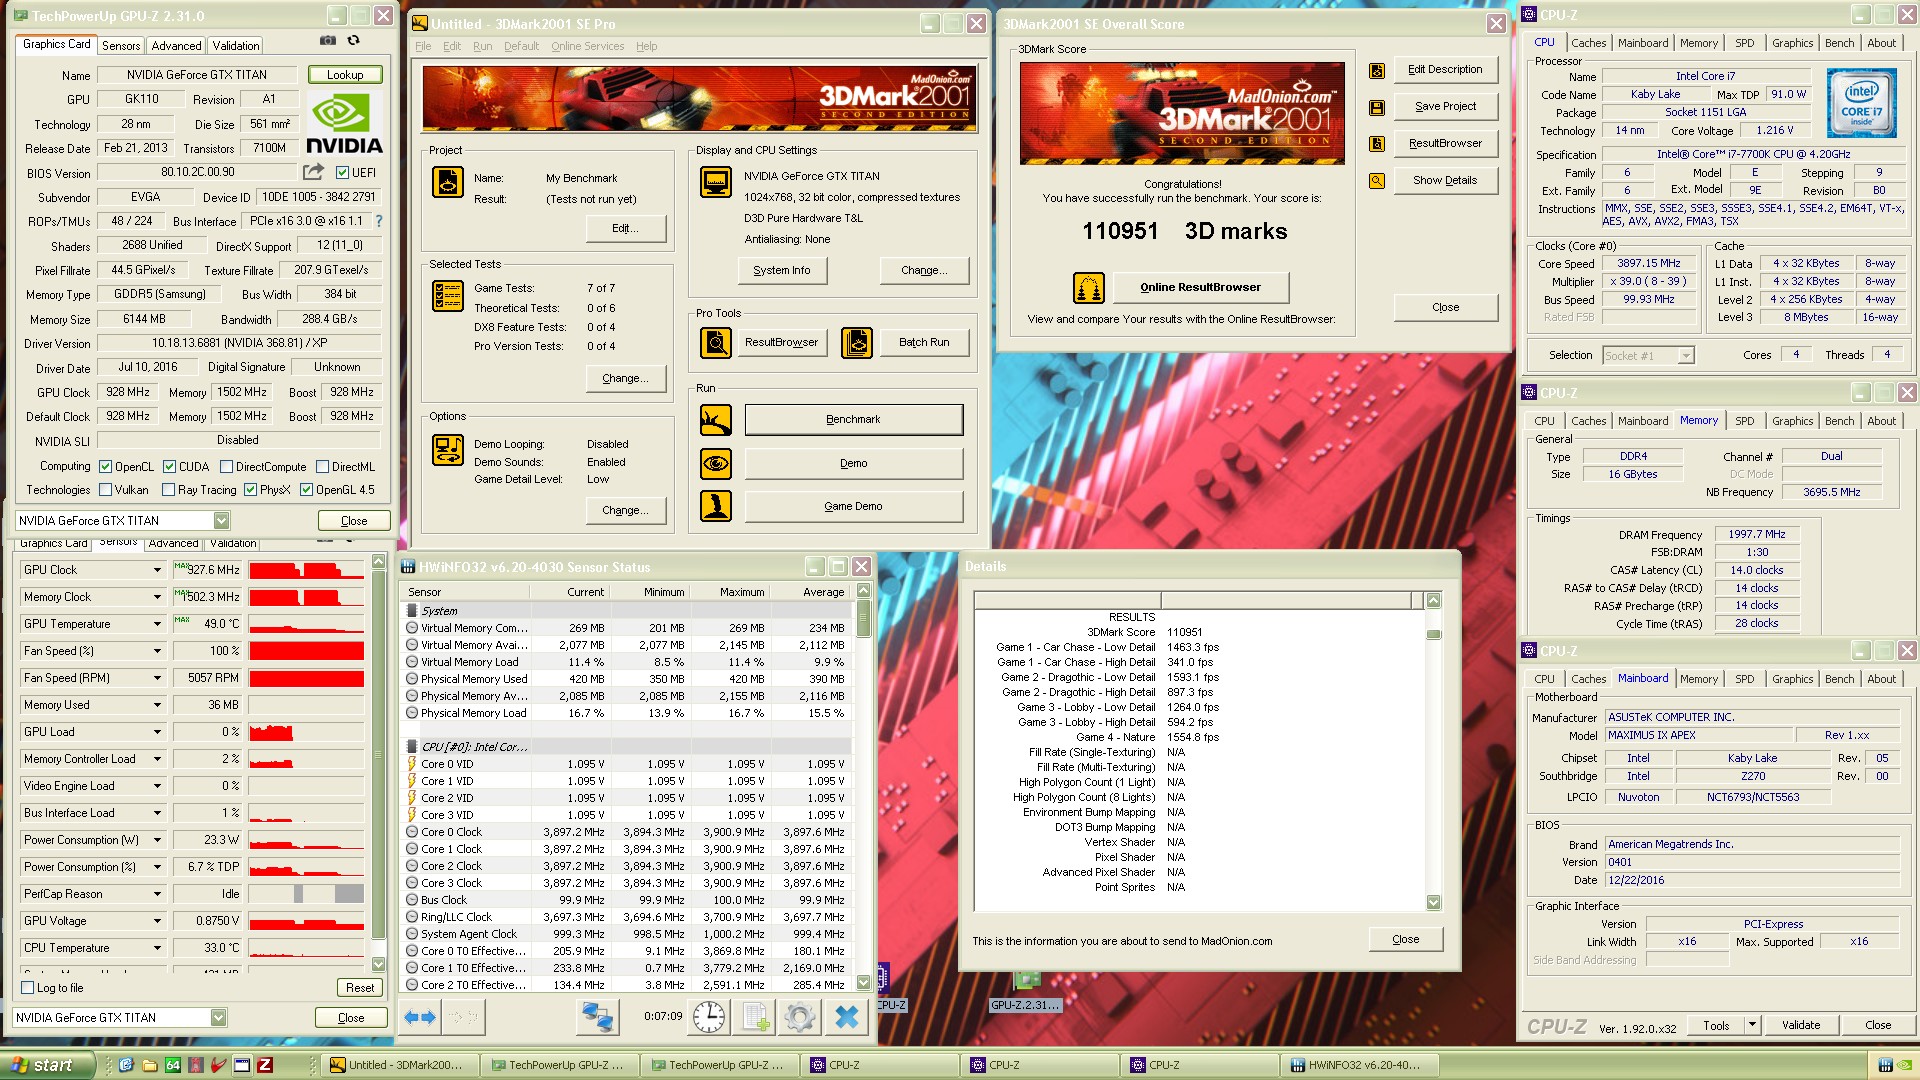
Task: Click ResultBrowser magnifier icon in Pro Tools
Action: pos(716,343)
